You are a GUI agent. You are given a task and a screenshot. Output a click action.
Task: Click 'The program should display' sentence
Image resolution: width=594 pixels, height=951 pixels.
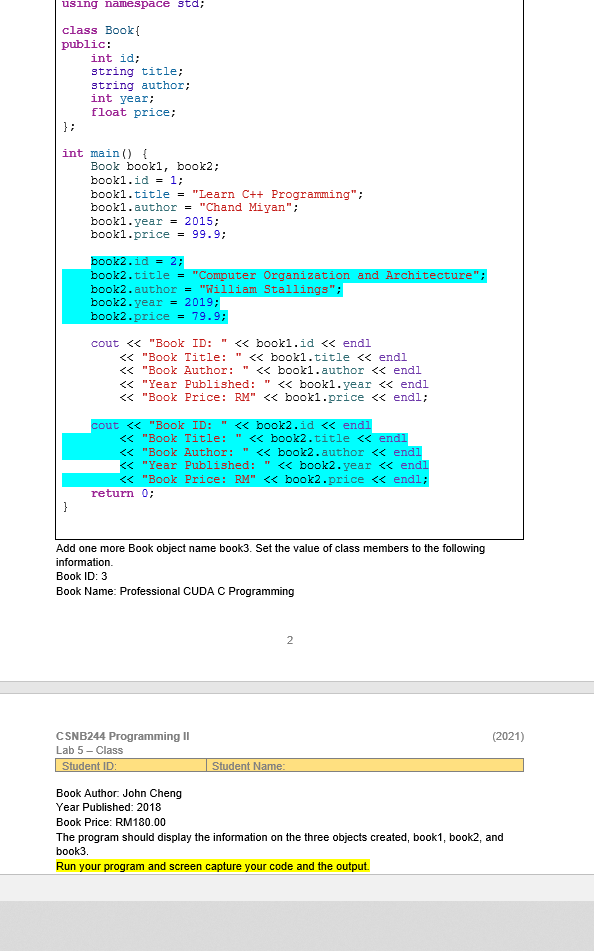tap(280, 844)
